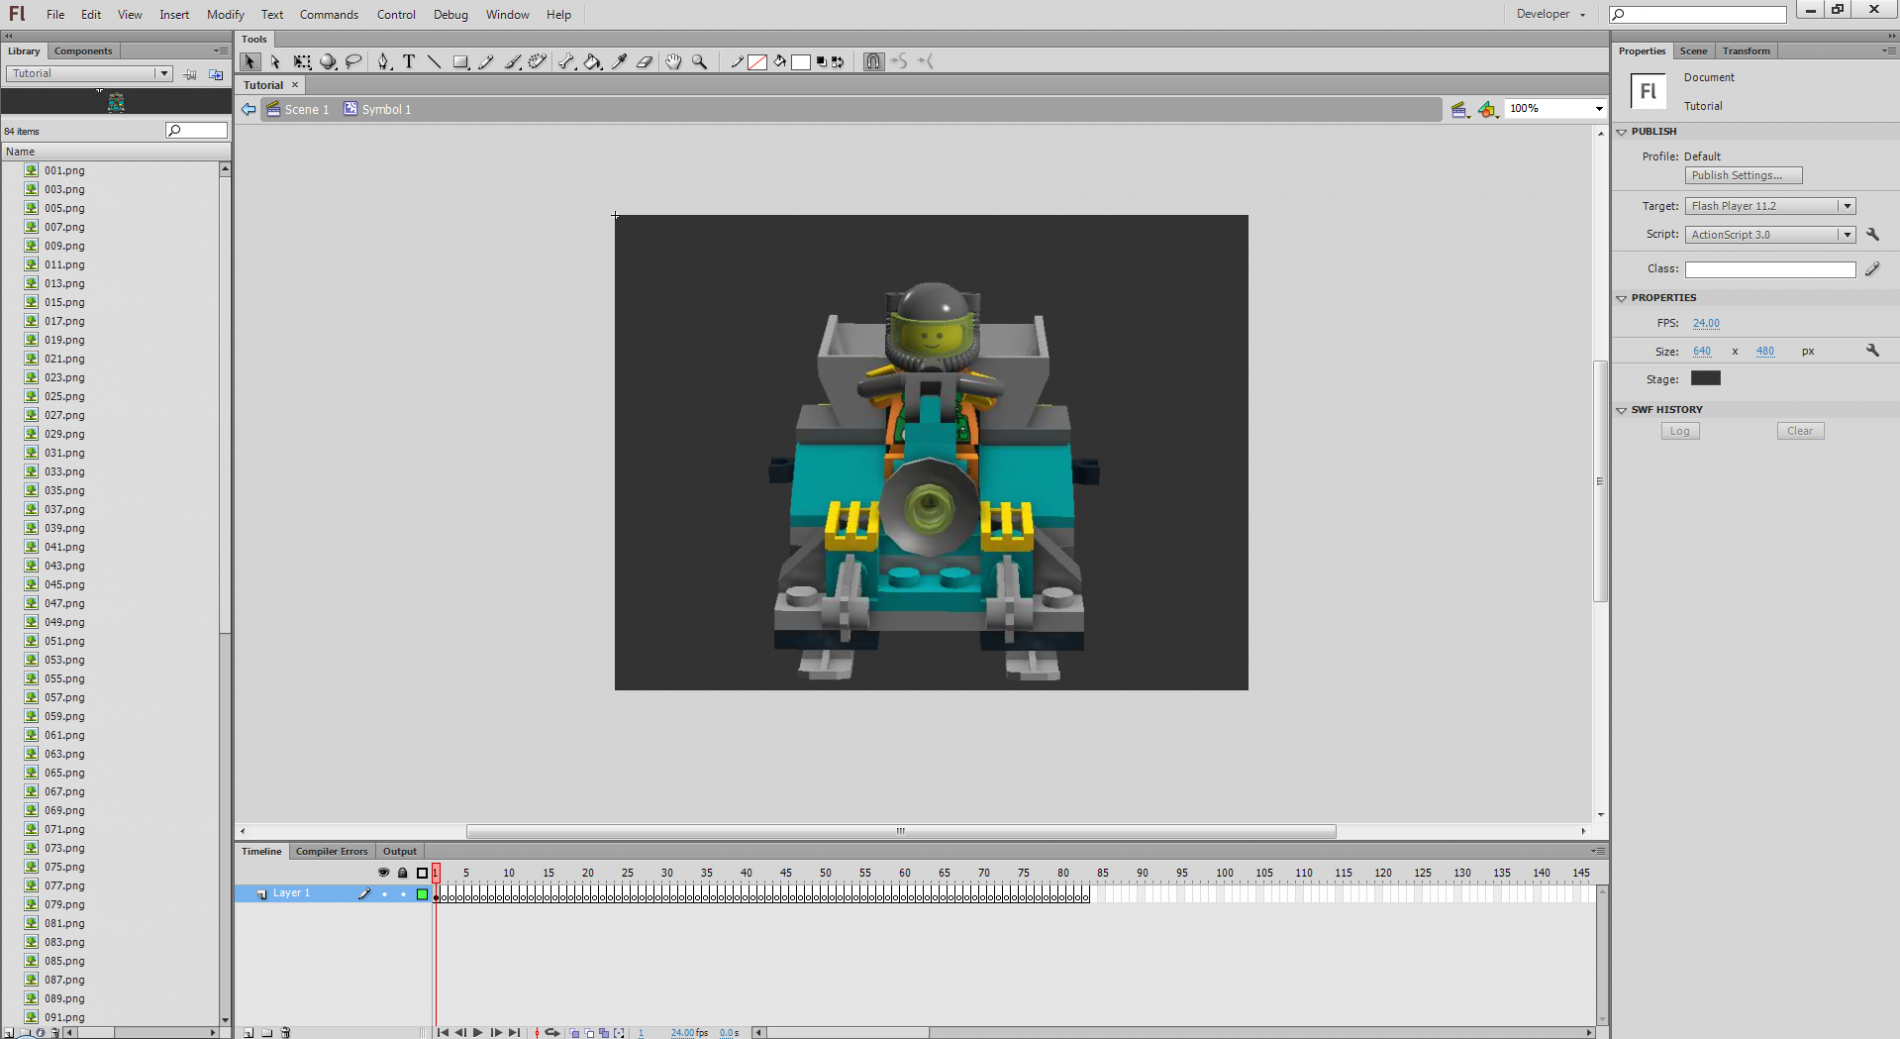Click Edit ActionScript settings wrench icon

click(x=1873, y=234)
